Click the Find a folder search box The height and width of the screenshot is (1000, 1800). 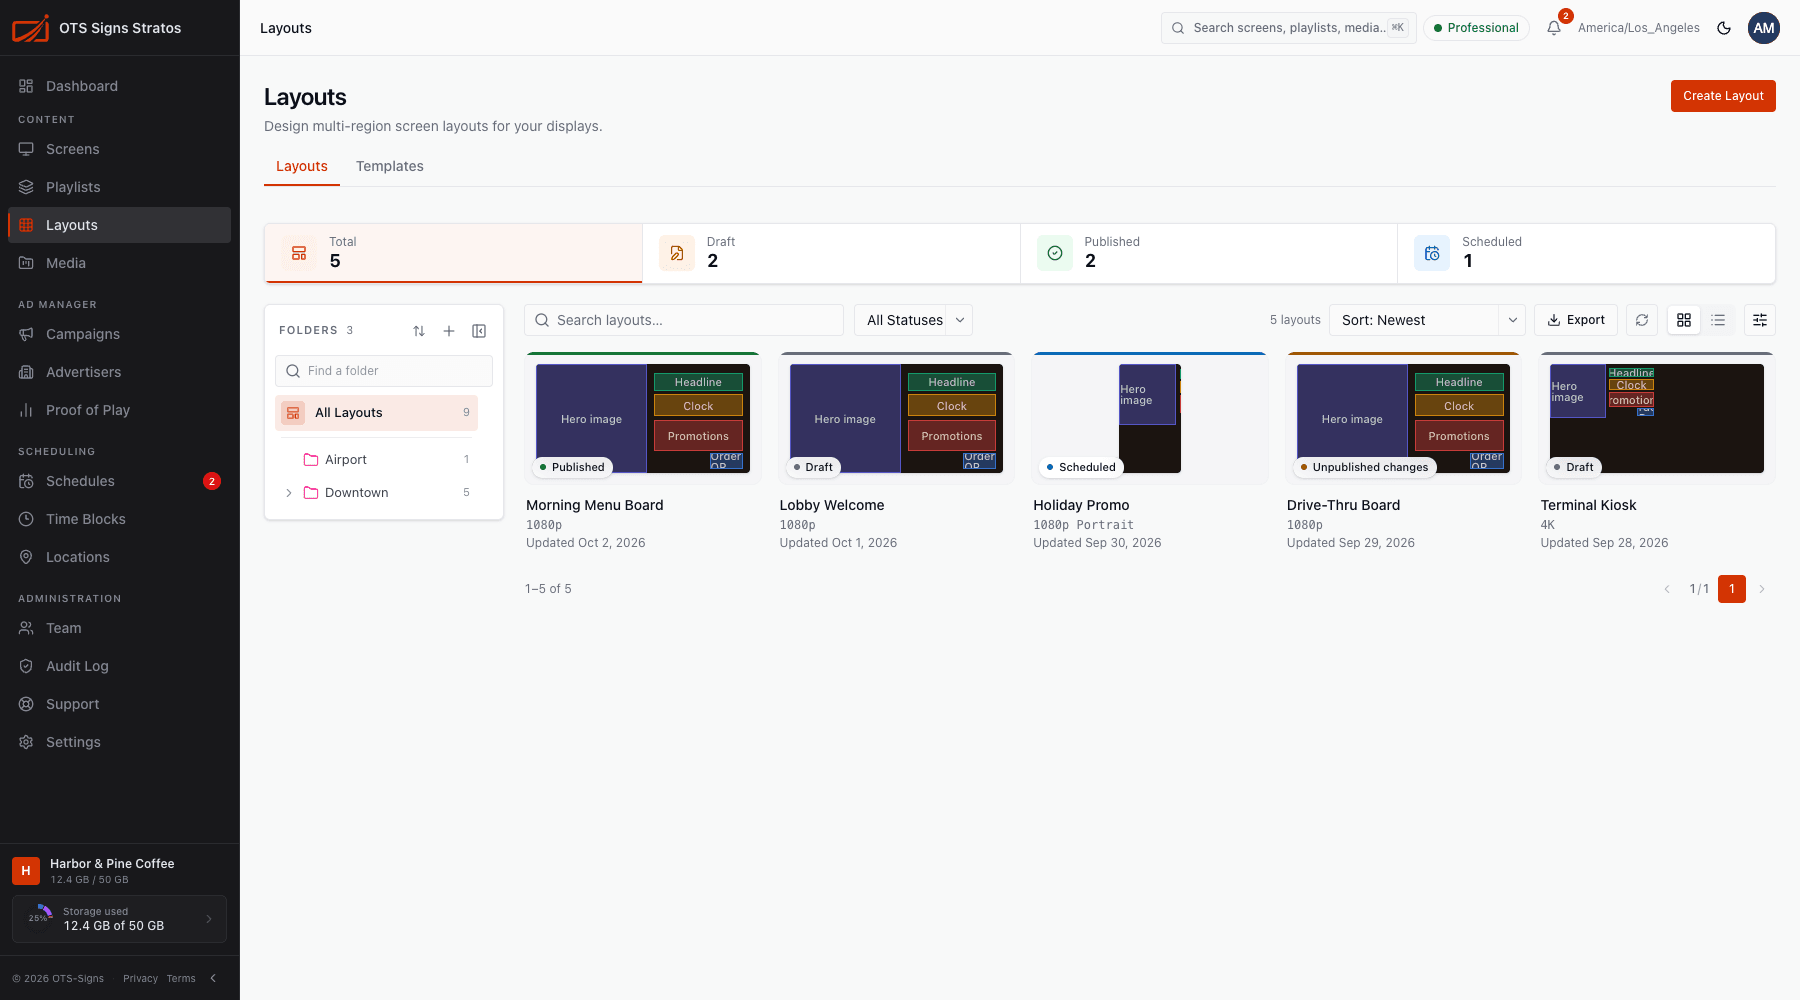click(384, 371)
